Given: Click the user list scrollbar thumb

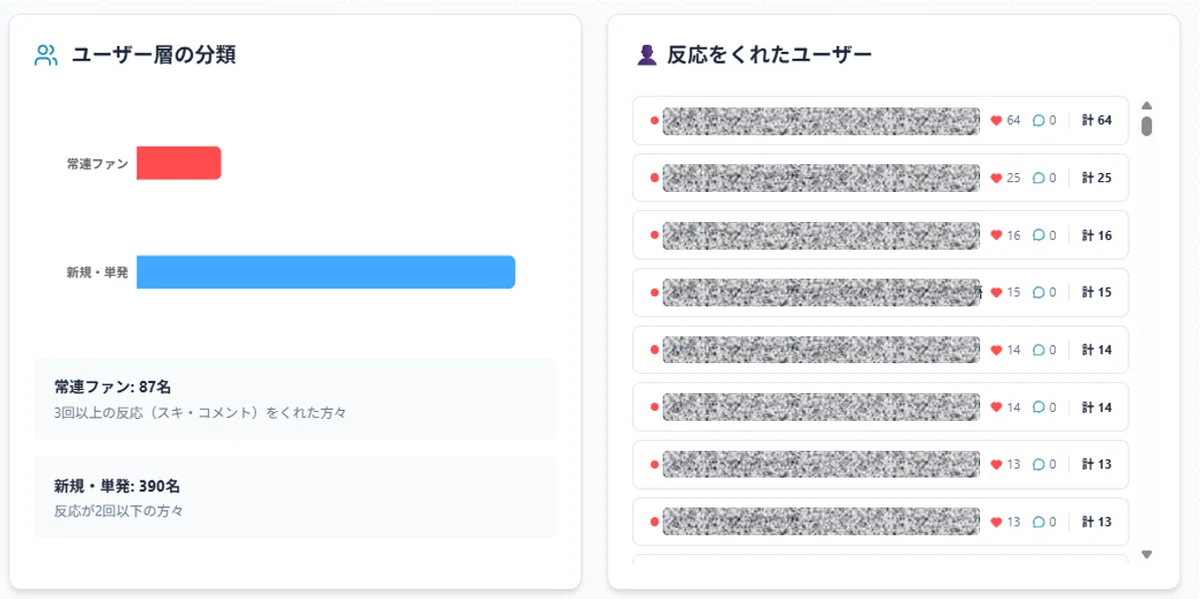Looking at the screenshot, I should (1147, 126).
